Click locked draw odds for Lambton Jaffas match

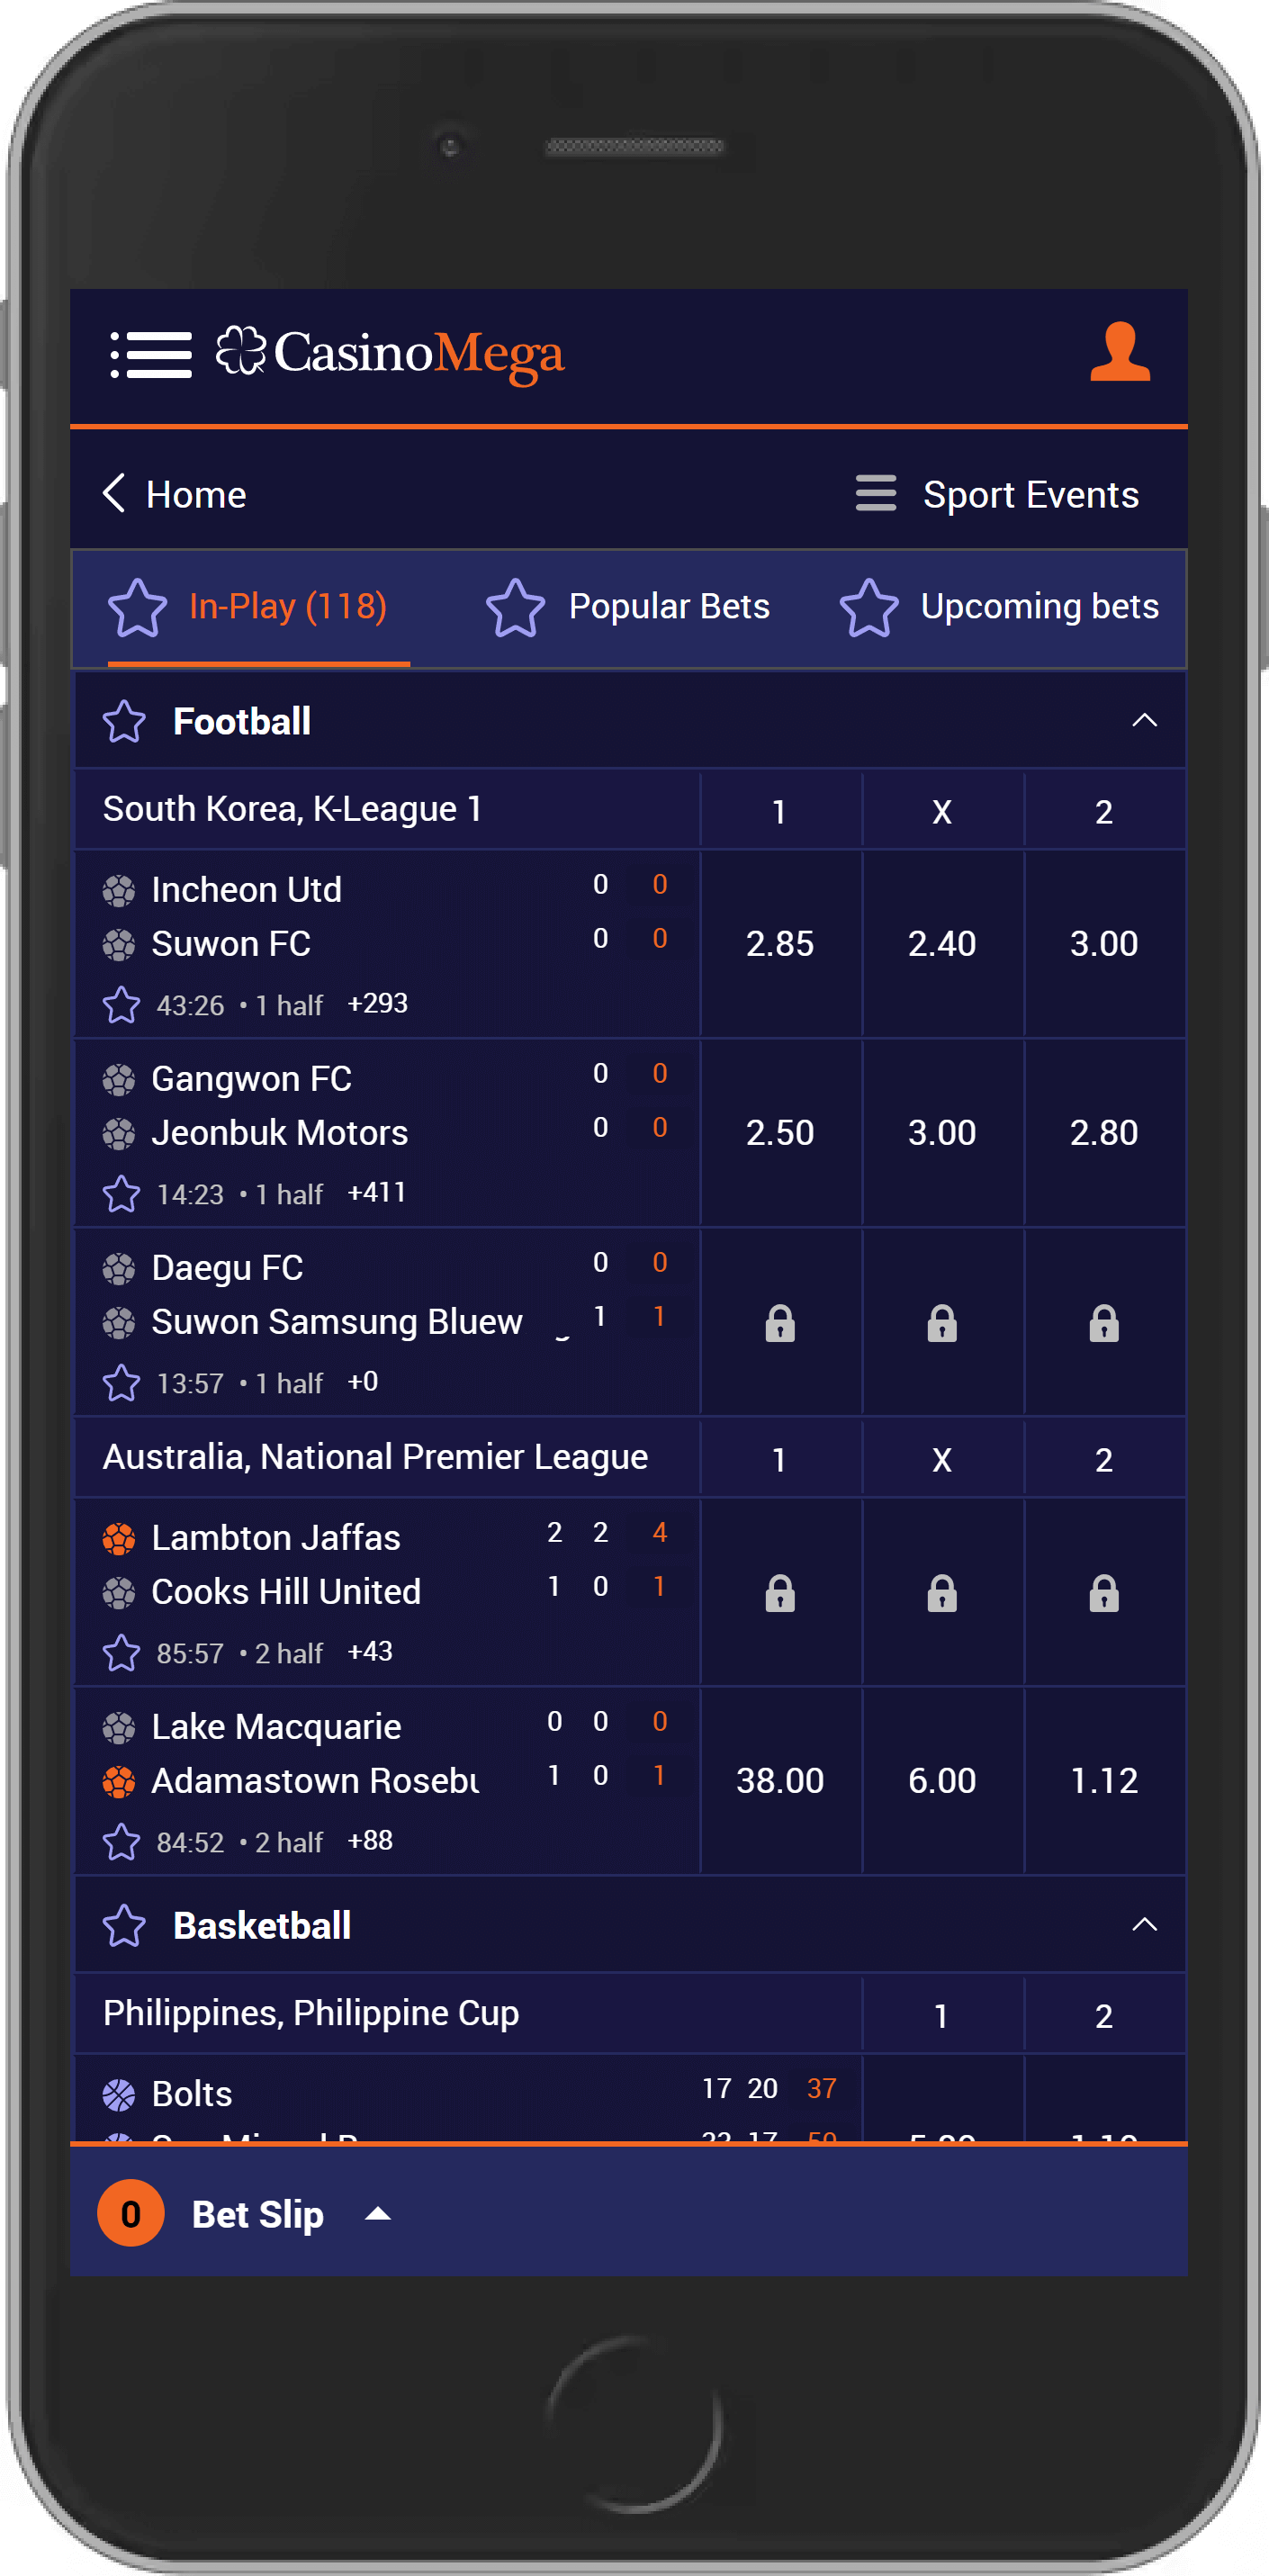click(942, 1592)
